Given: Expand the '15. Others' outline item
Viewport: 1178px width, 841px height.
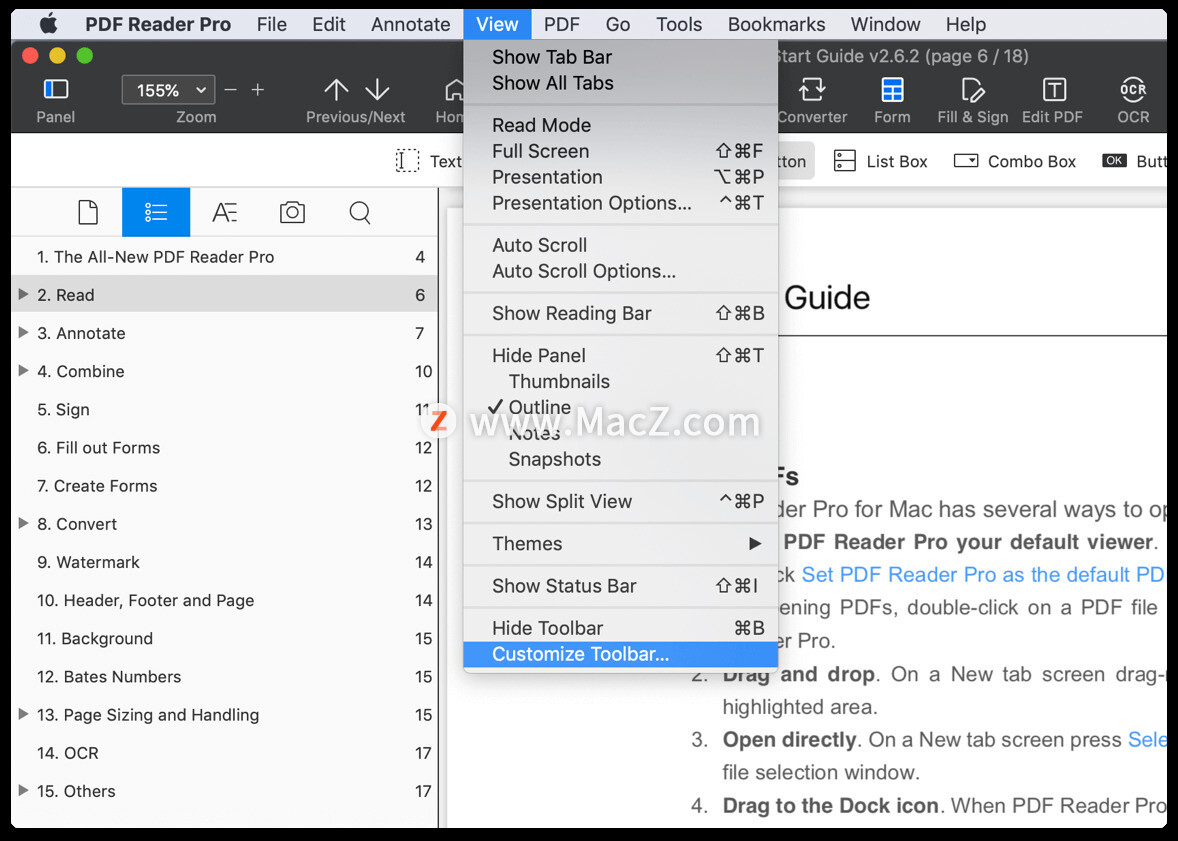Looking at the screenshot, I should pyautogui.click(x=23, y=790).
